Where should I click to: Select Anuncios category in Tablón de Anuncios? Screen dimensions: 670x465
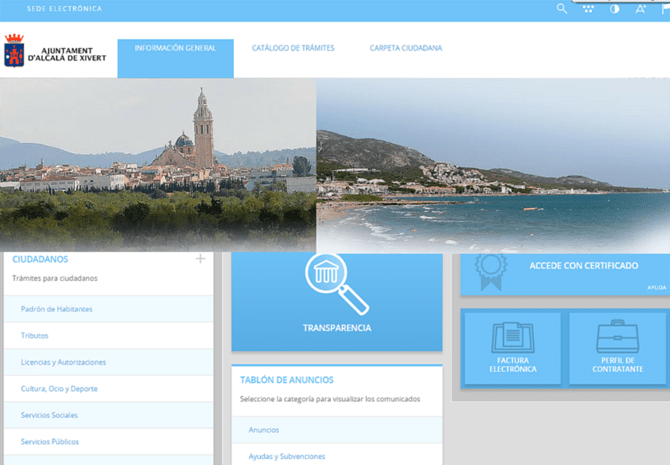264,430
